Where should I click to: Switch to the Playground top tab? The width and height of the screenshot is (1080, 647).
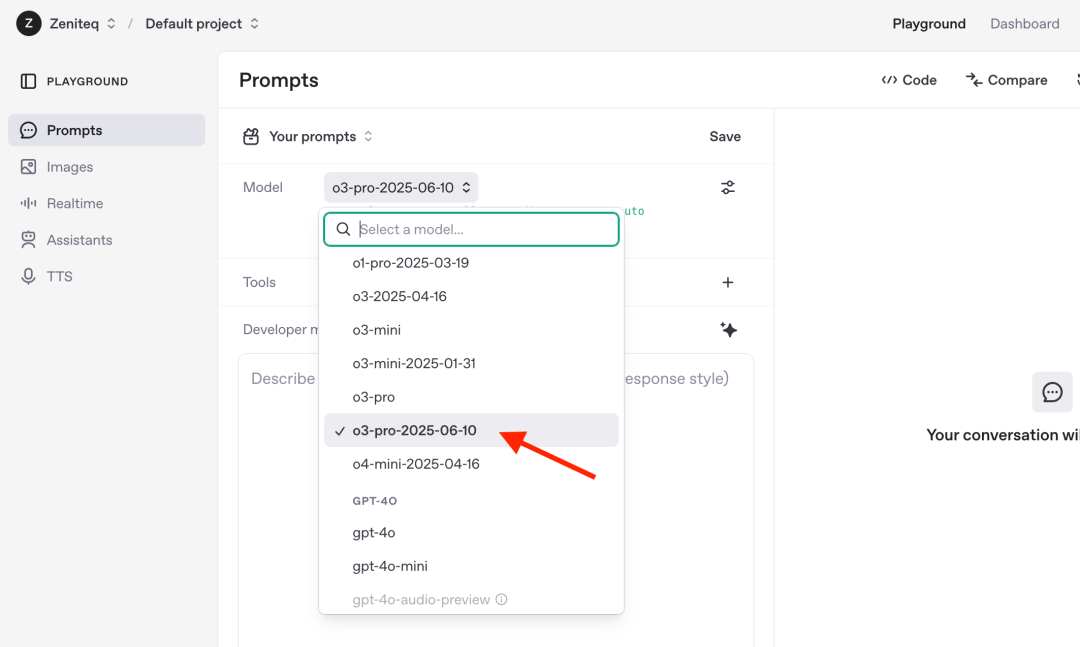point(928,23)
